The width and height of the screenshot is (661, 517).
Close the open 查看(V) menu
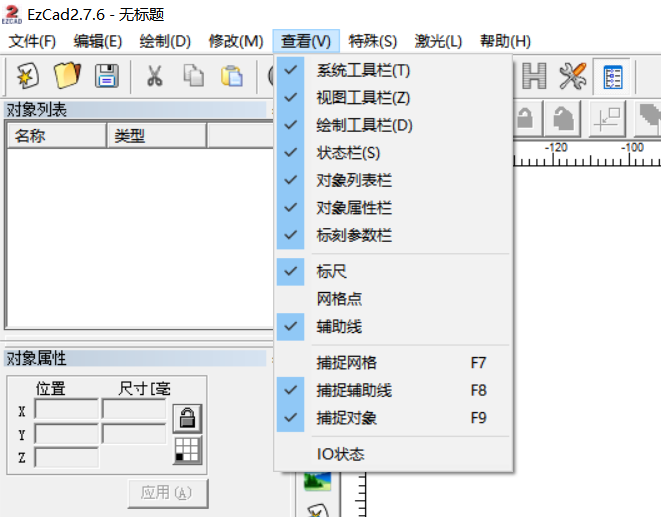coord(306,41)
